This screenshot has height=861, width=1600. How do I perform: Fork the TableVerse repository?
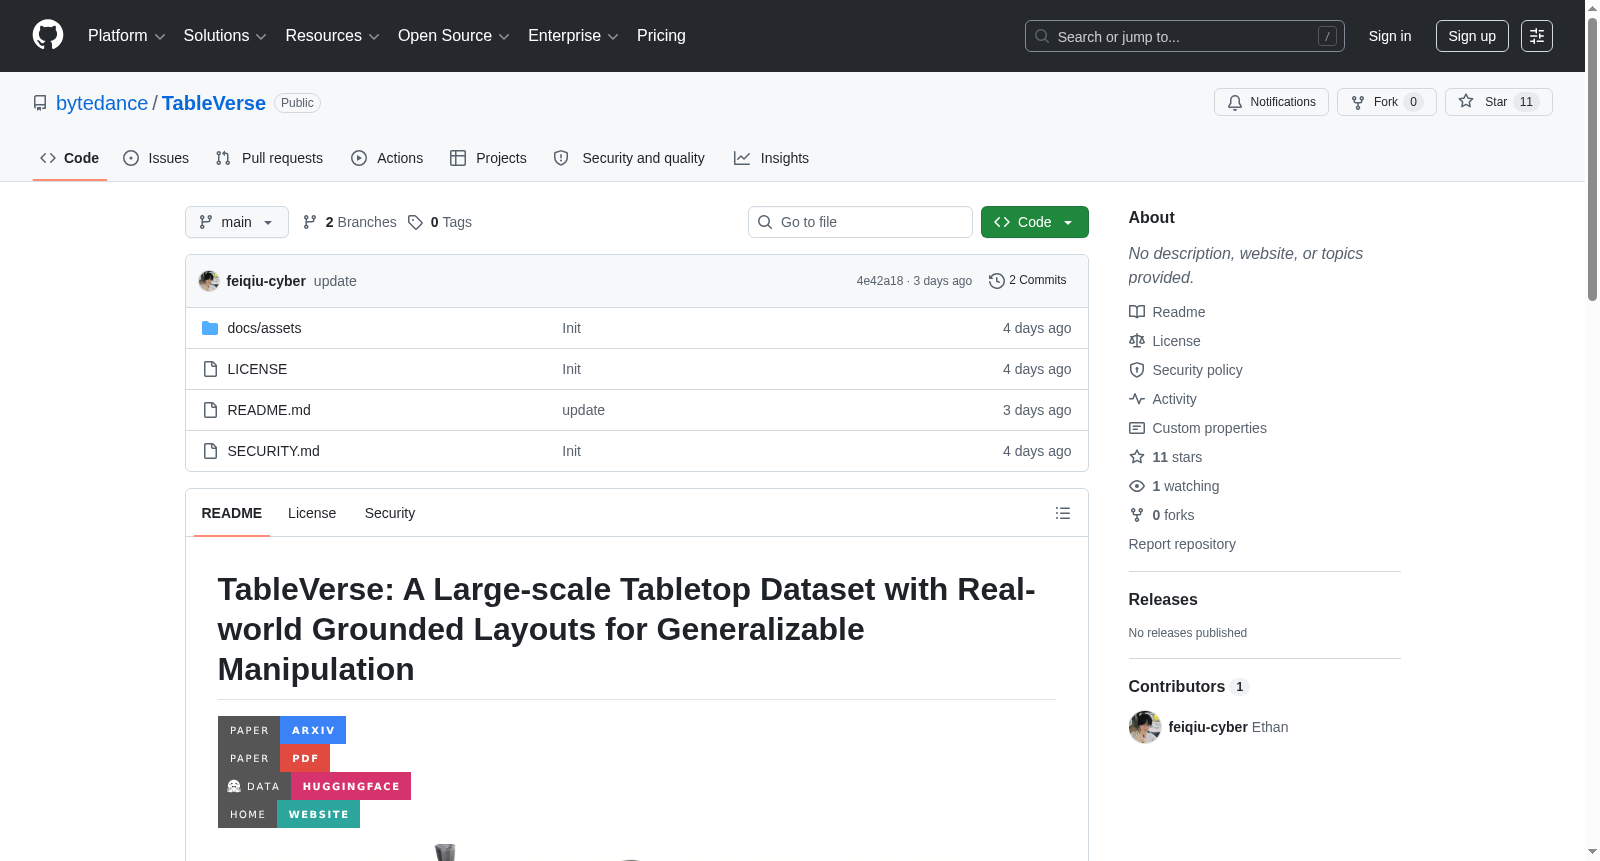coord(1386,102)
